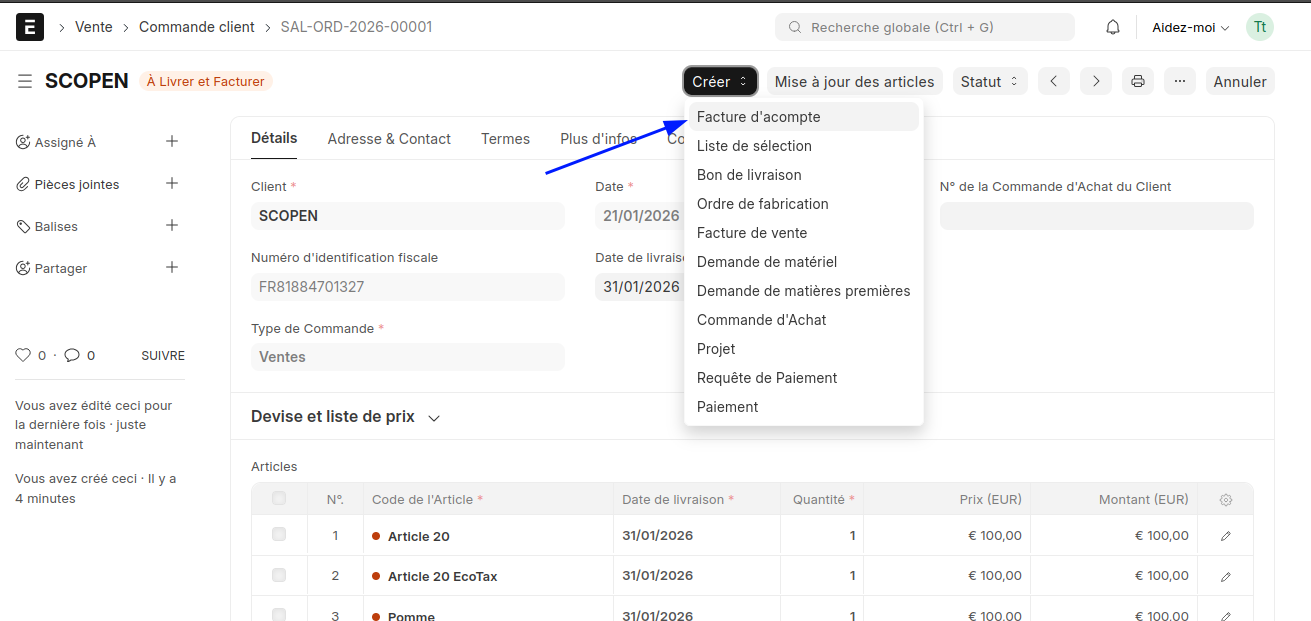Choose Requête de Paiement from menu
Viewport: 1311px width, 621px height.
pyautogui.click(x=804, y=378)
